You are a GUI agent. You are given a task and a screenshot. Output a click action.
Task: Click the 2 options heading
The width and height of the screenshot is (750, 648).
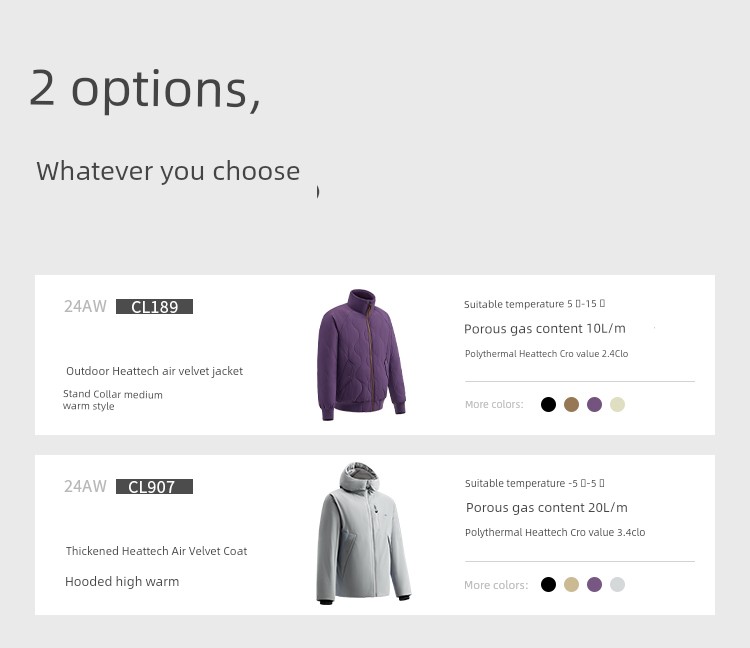pos(145,89)
